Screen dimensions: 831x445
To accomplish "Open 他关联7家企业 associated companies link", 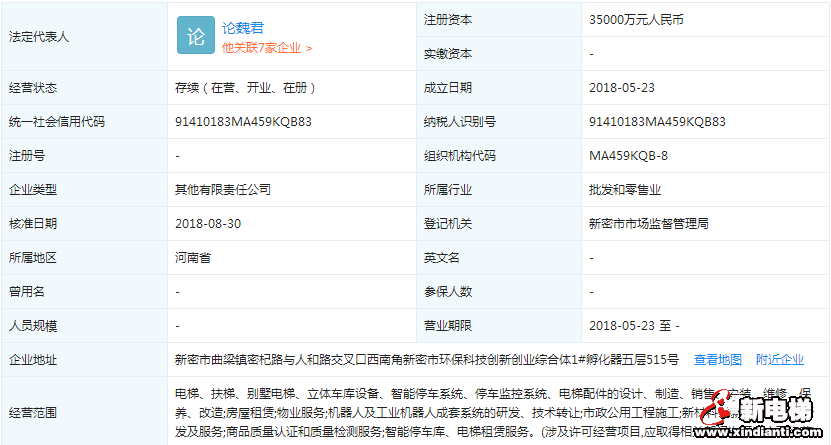I will (x=262, y=47).
